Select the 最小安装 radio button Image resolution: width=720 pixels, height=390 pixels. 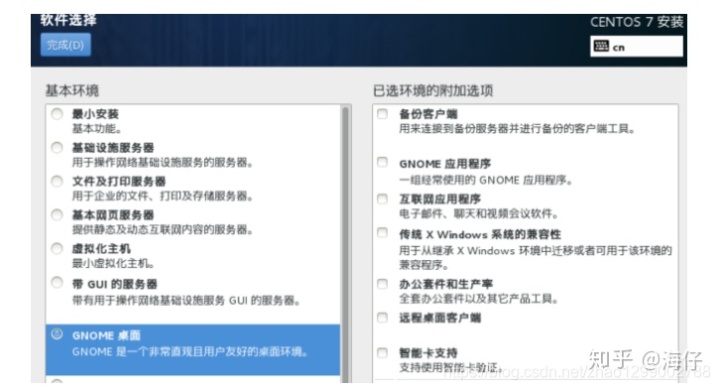tap(57, 113)
